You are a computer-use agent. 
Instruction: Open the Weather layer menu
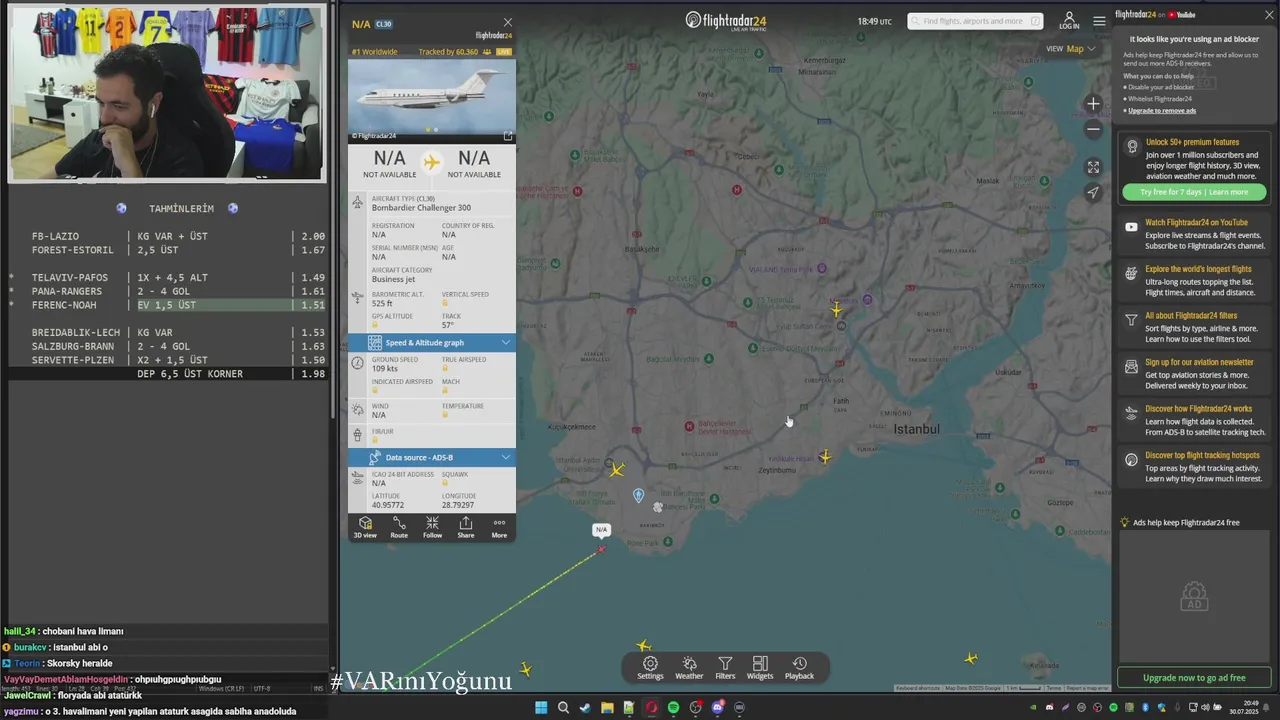pos(689,668)
